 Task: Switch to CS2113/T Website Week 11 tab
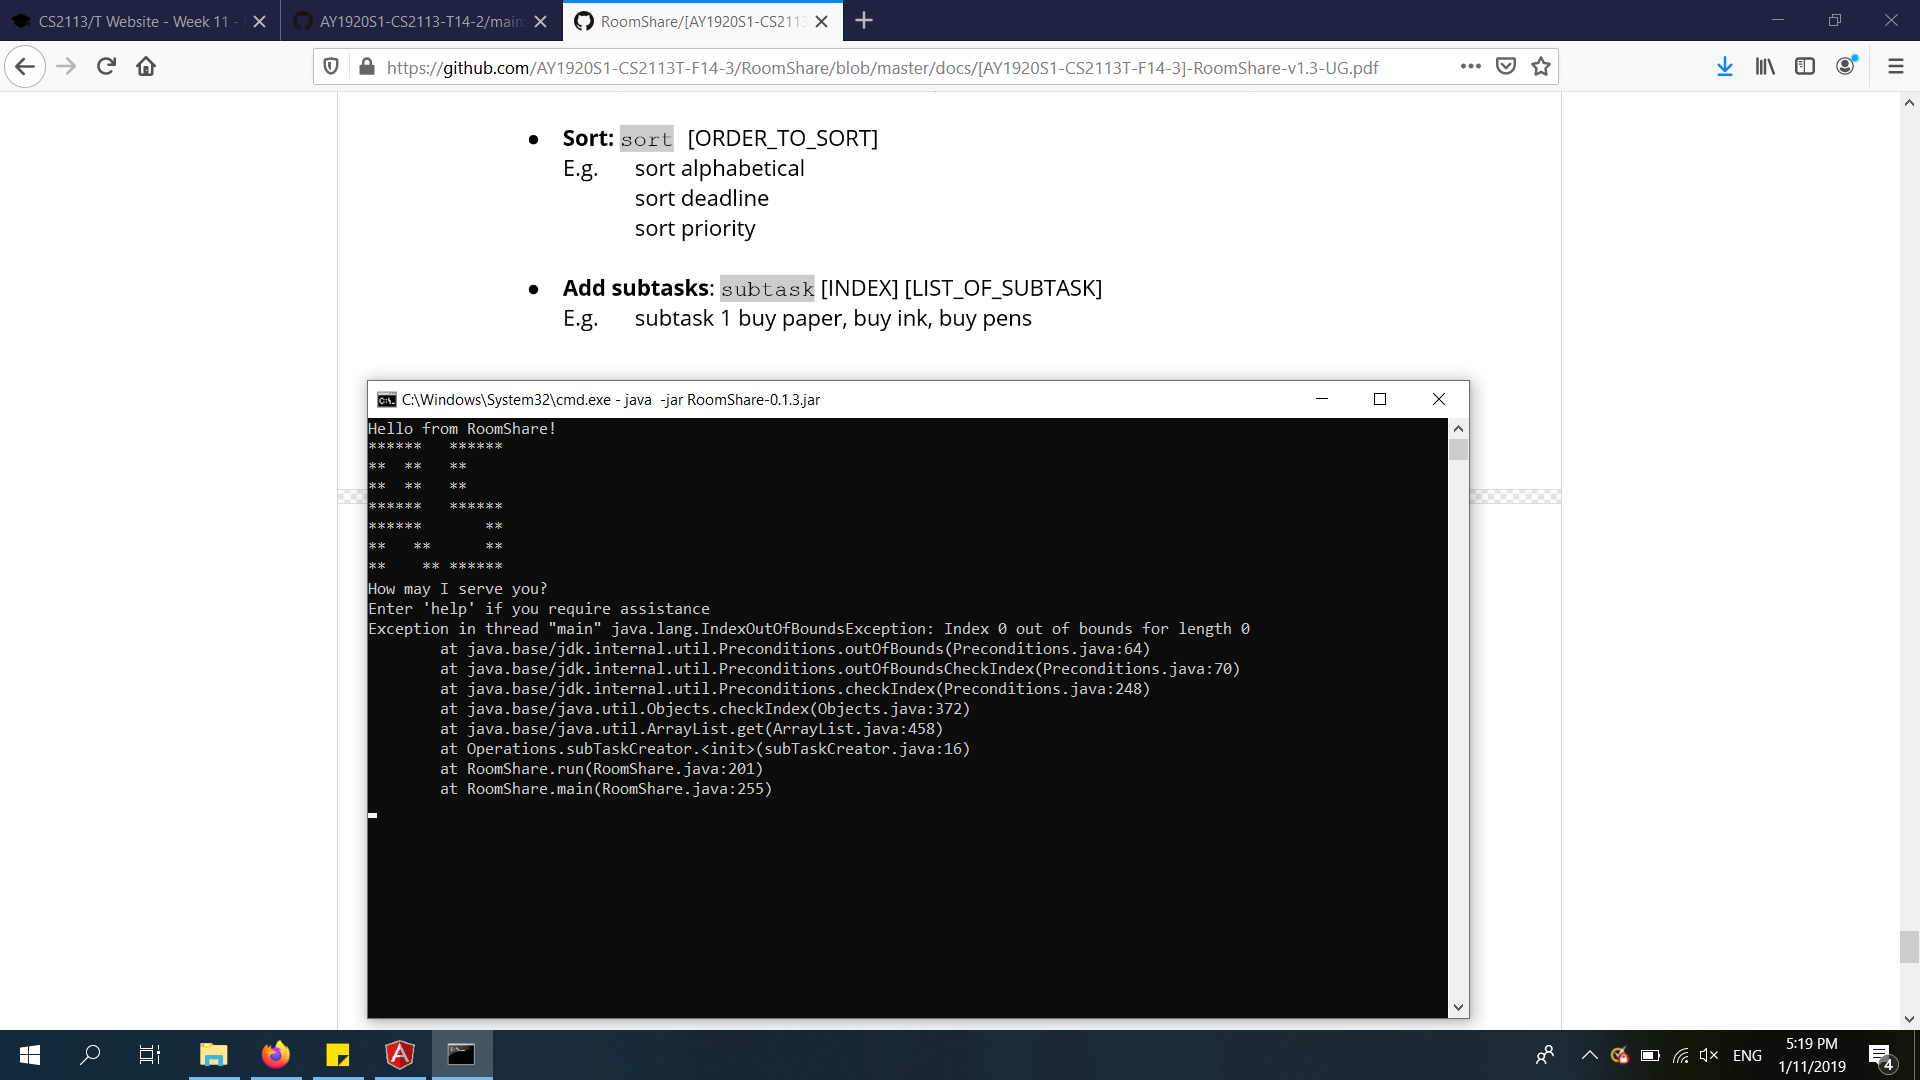(x=133, y=21)
